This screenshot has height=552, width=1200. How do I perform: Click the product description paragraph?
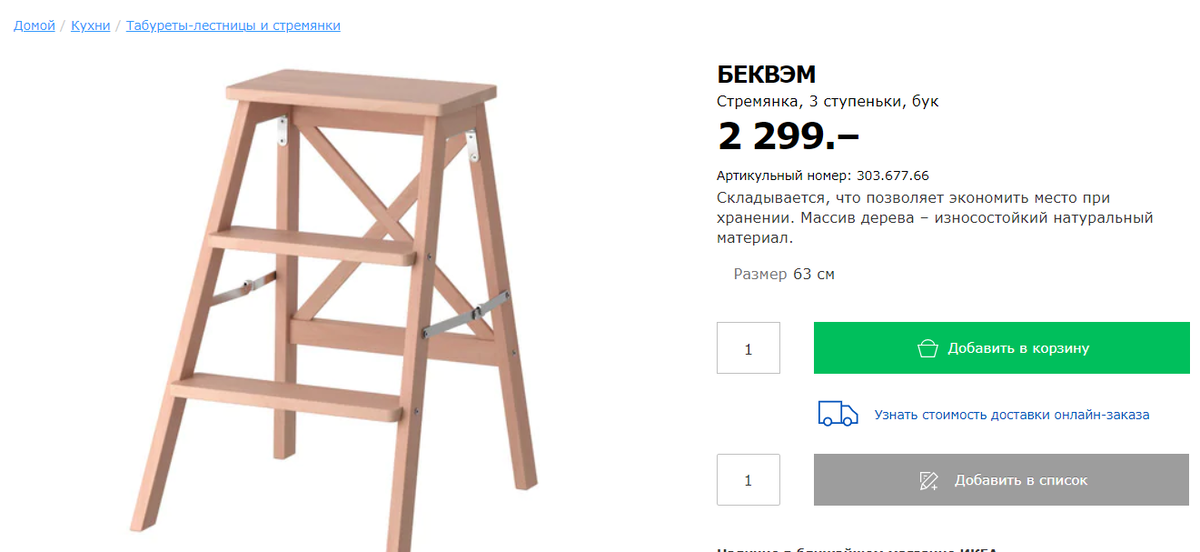pos(935,218)
